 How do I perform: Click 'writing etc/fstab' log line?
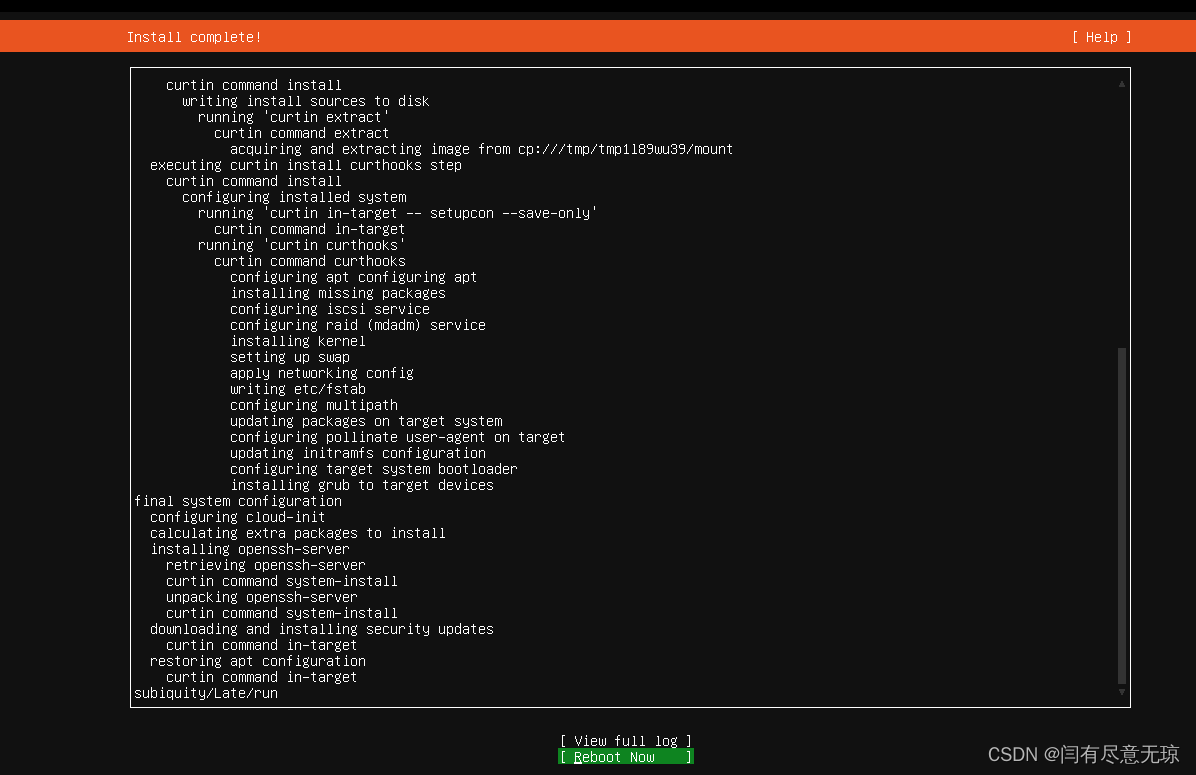(297, 388)
